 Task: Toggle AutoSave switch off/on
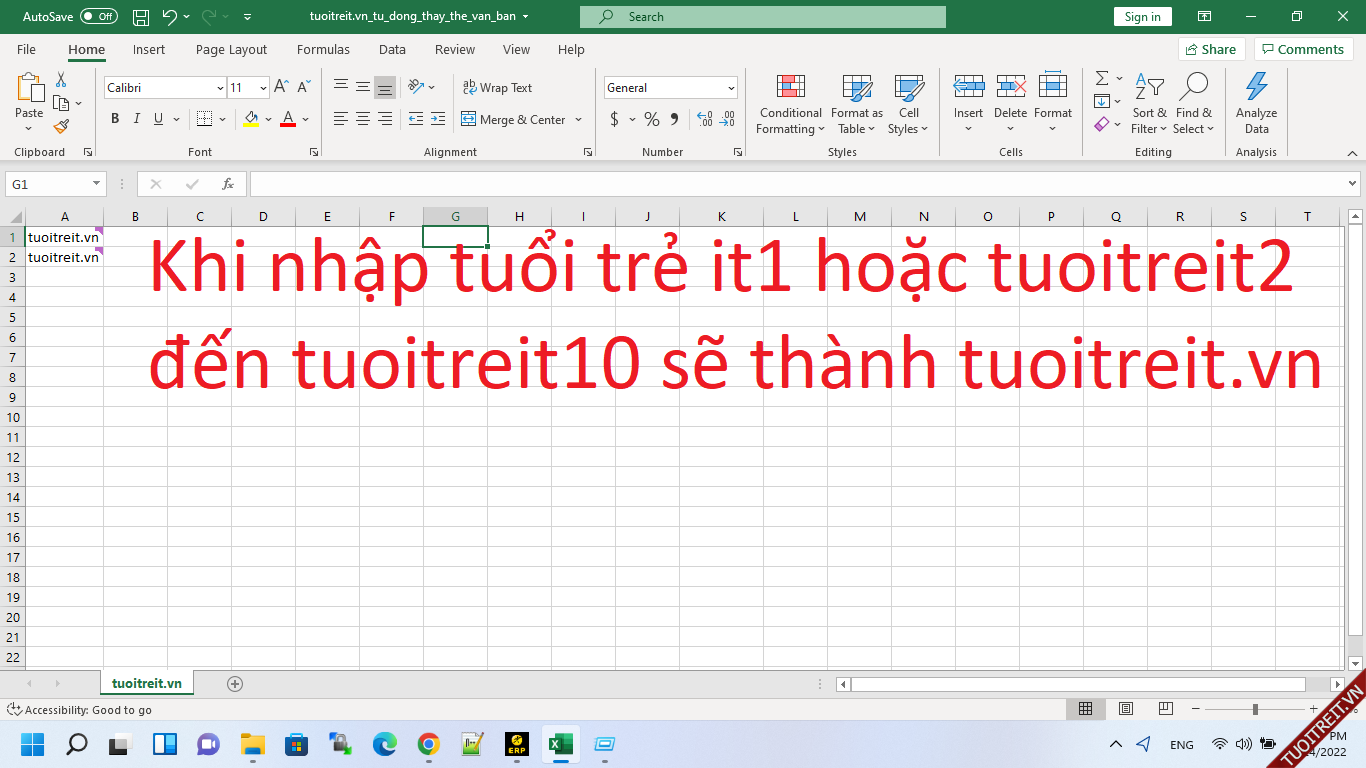(98, 17)
